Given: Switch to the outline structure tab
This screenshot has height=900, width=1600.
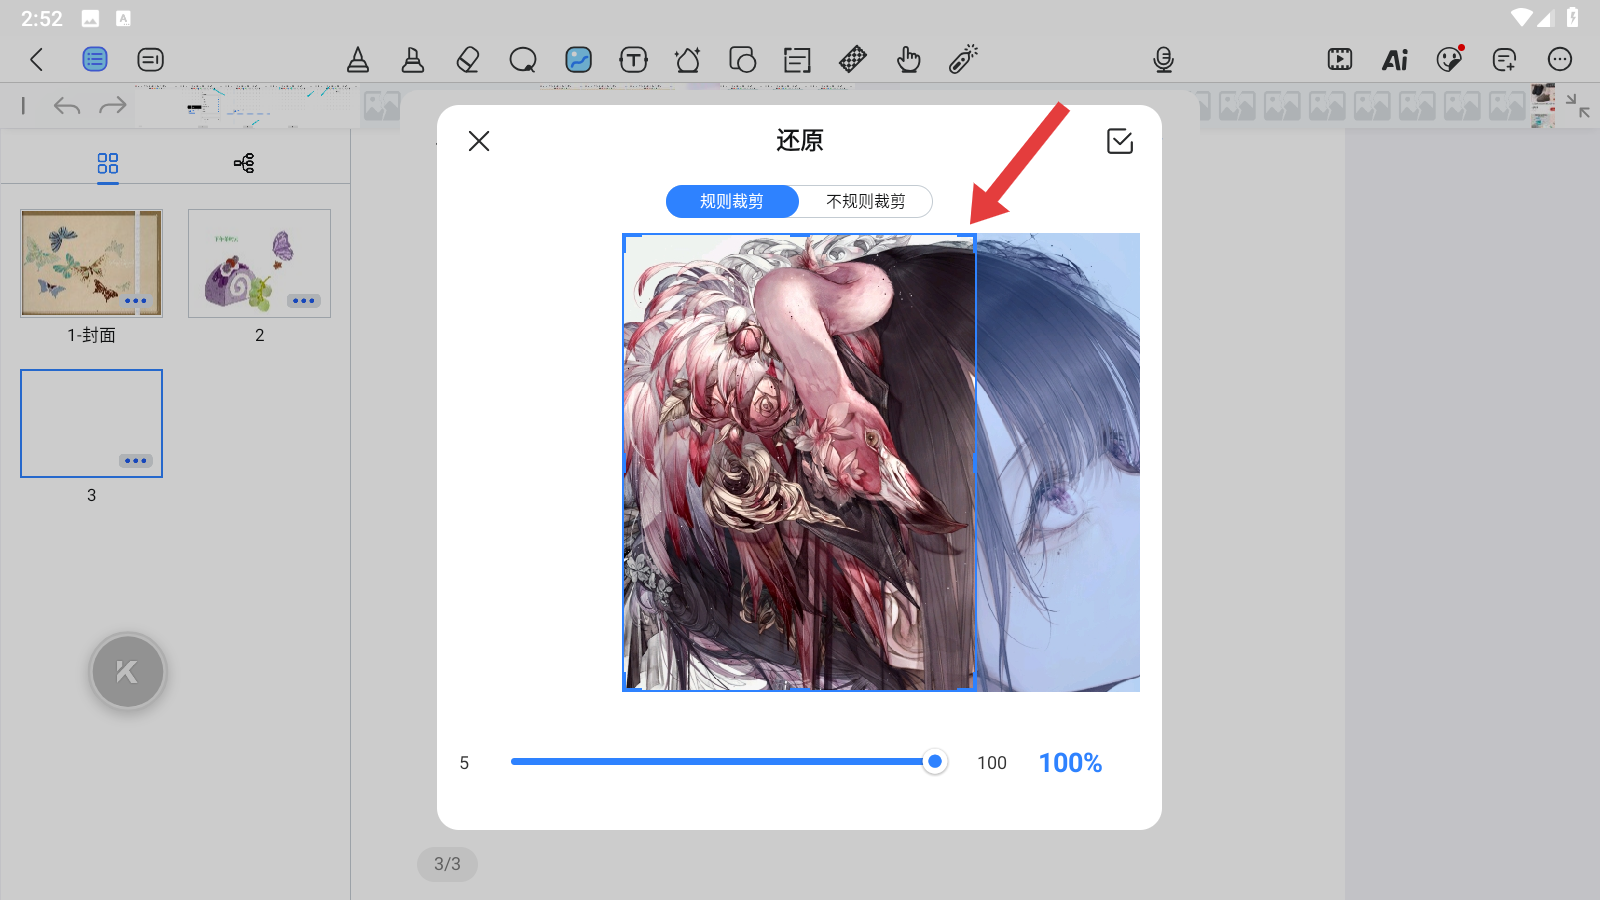Looking at the screenshot, I should pyautogui.click(x=244, y=163).
